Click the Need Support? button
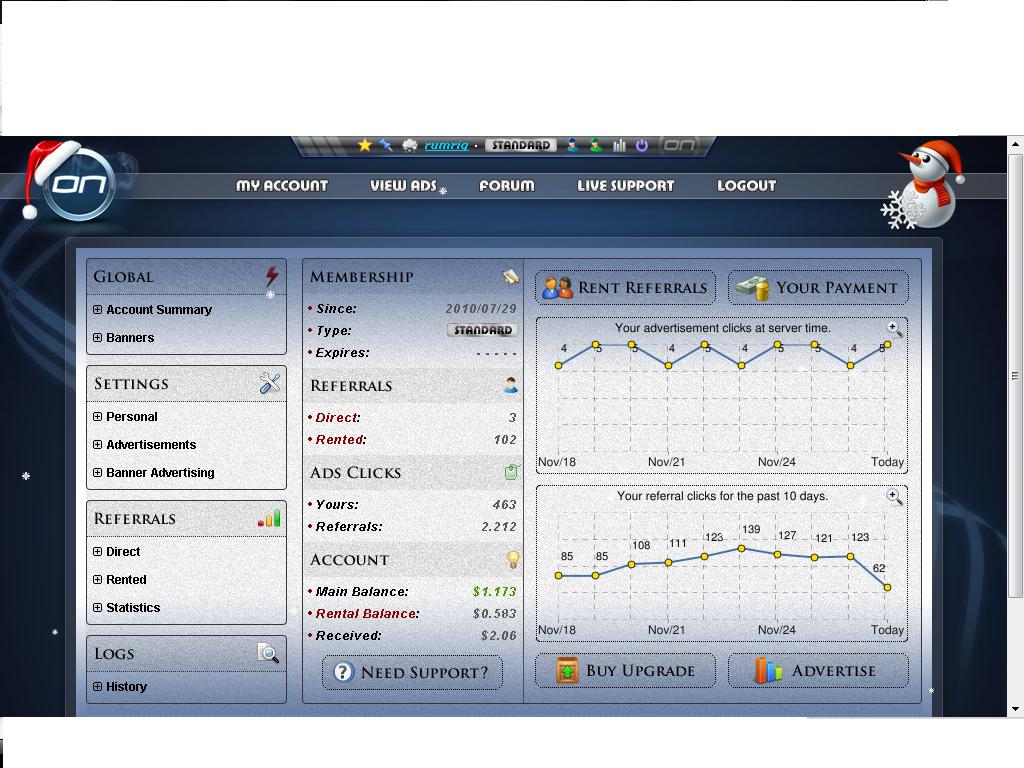This screenshot has width=1024, height=768. tap(412, 672)
